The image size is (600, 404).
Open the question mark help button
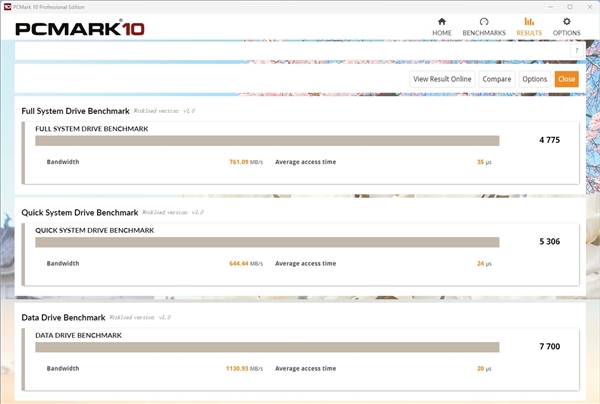[577, 50]
